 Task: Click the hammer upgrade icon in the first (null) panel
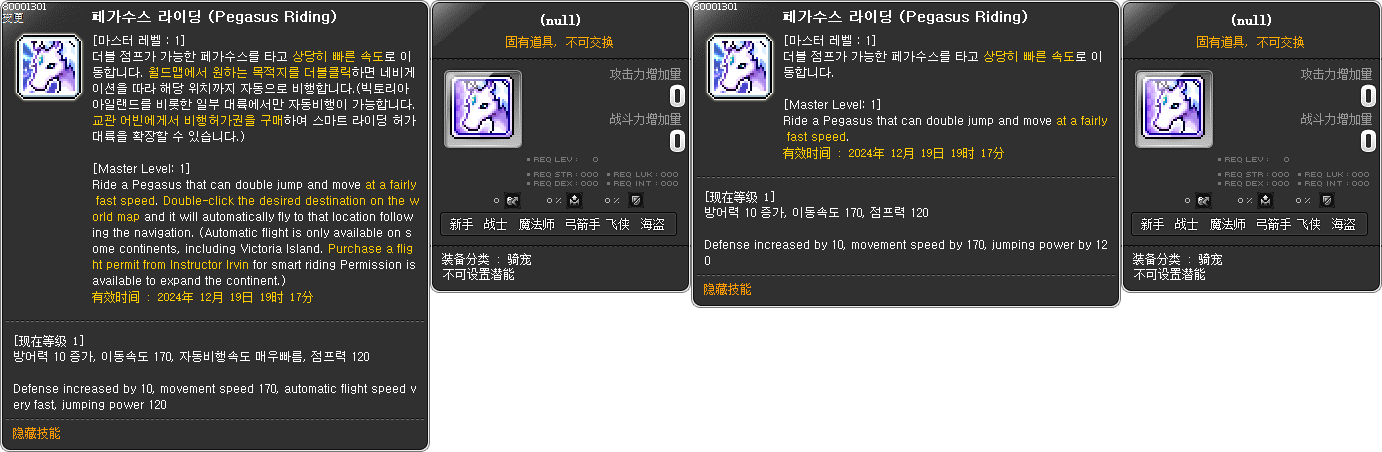pyautogui.click(x=512, y=201)
